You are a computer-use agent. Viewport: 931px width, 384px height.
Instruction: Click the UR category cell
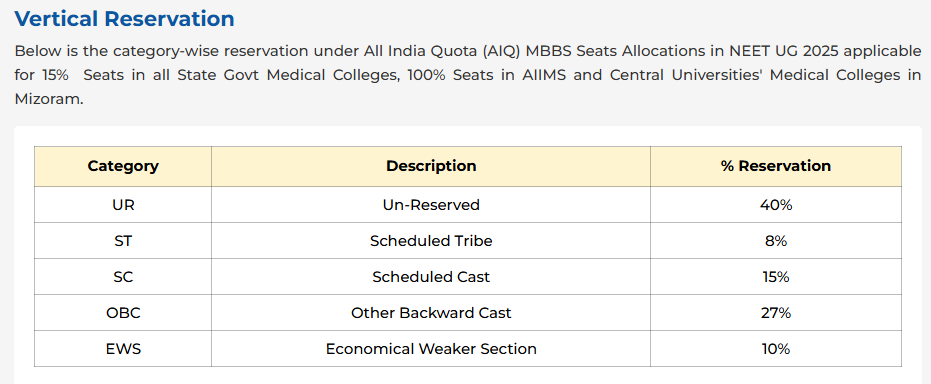(x=123, y=205)
